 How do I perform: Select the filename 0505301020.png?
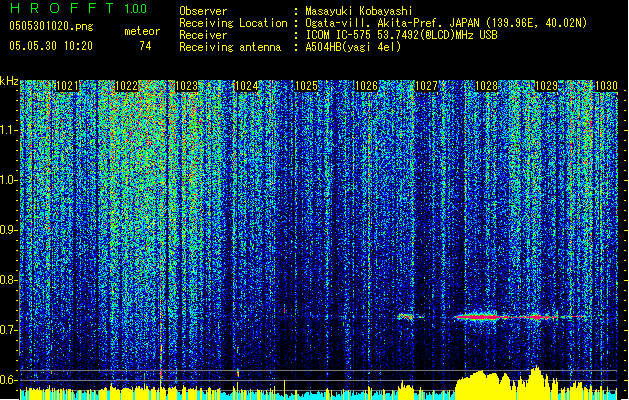[x=51, y=26]
